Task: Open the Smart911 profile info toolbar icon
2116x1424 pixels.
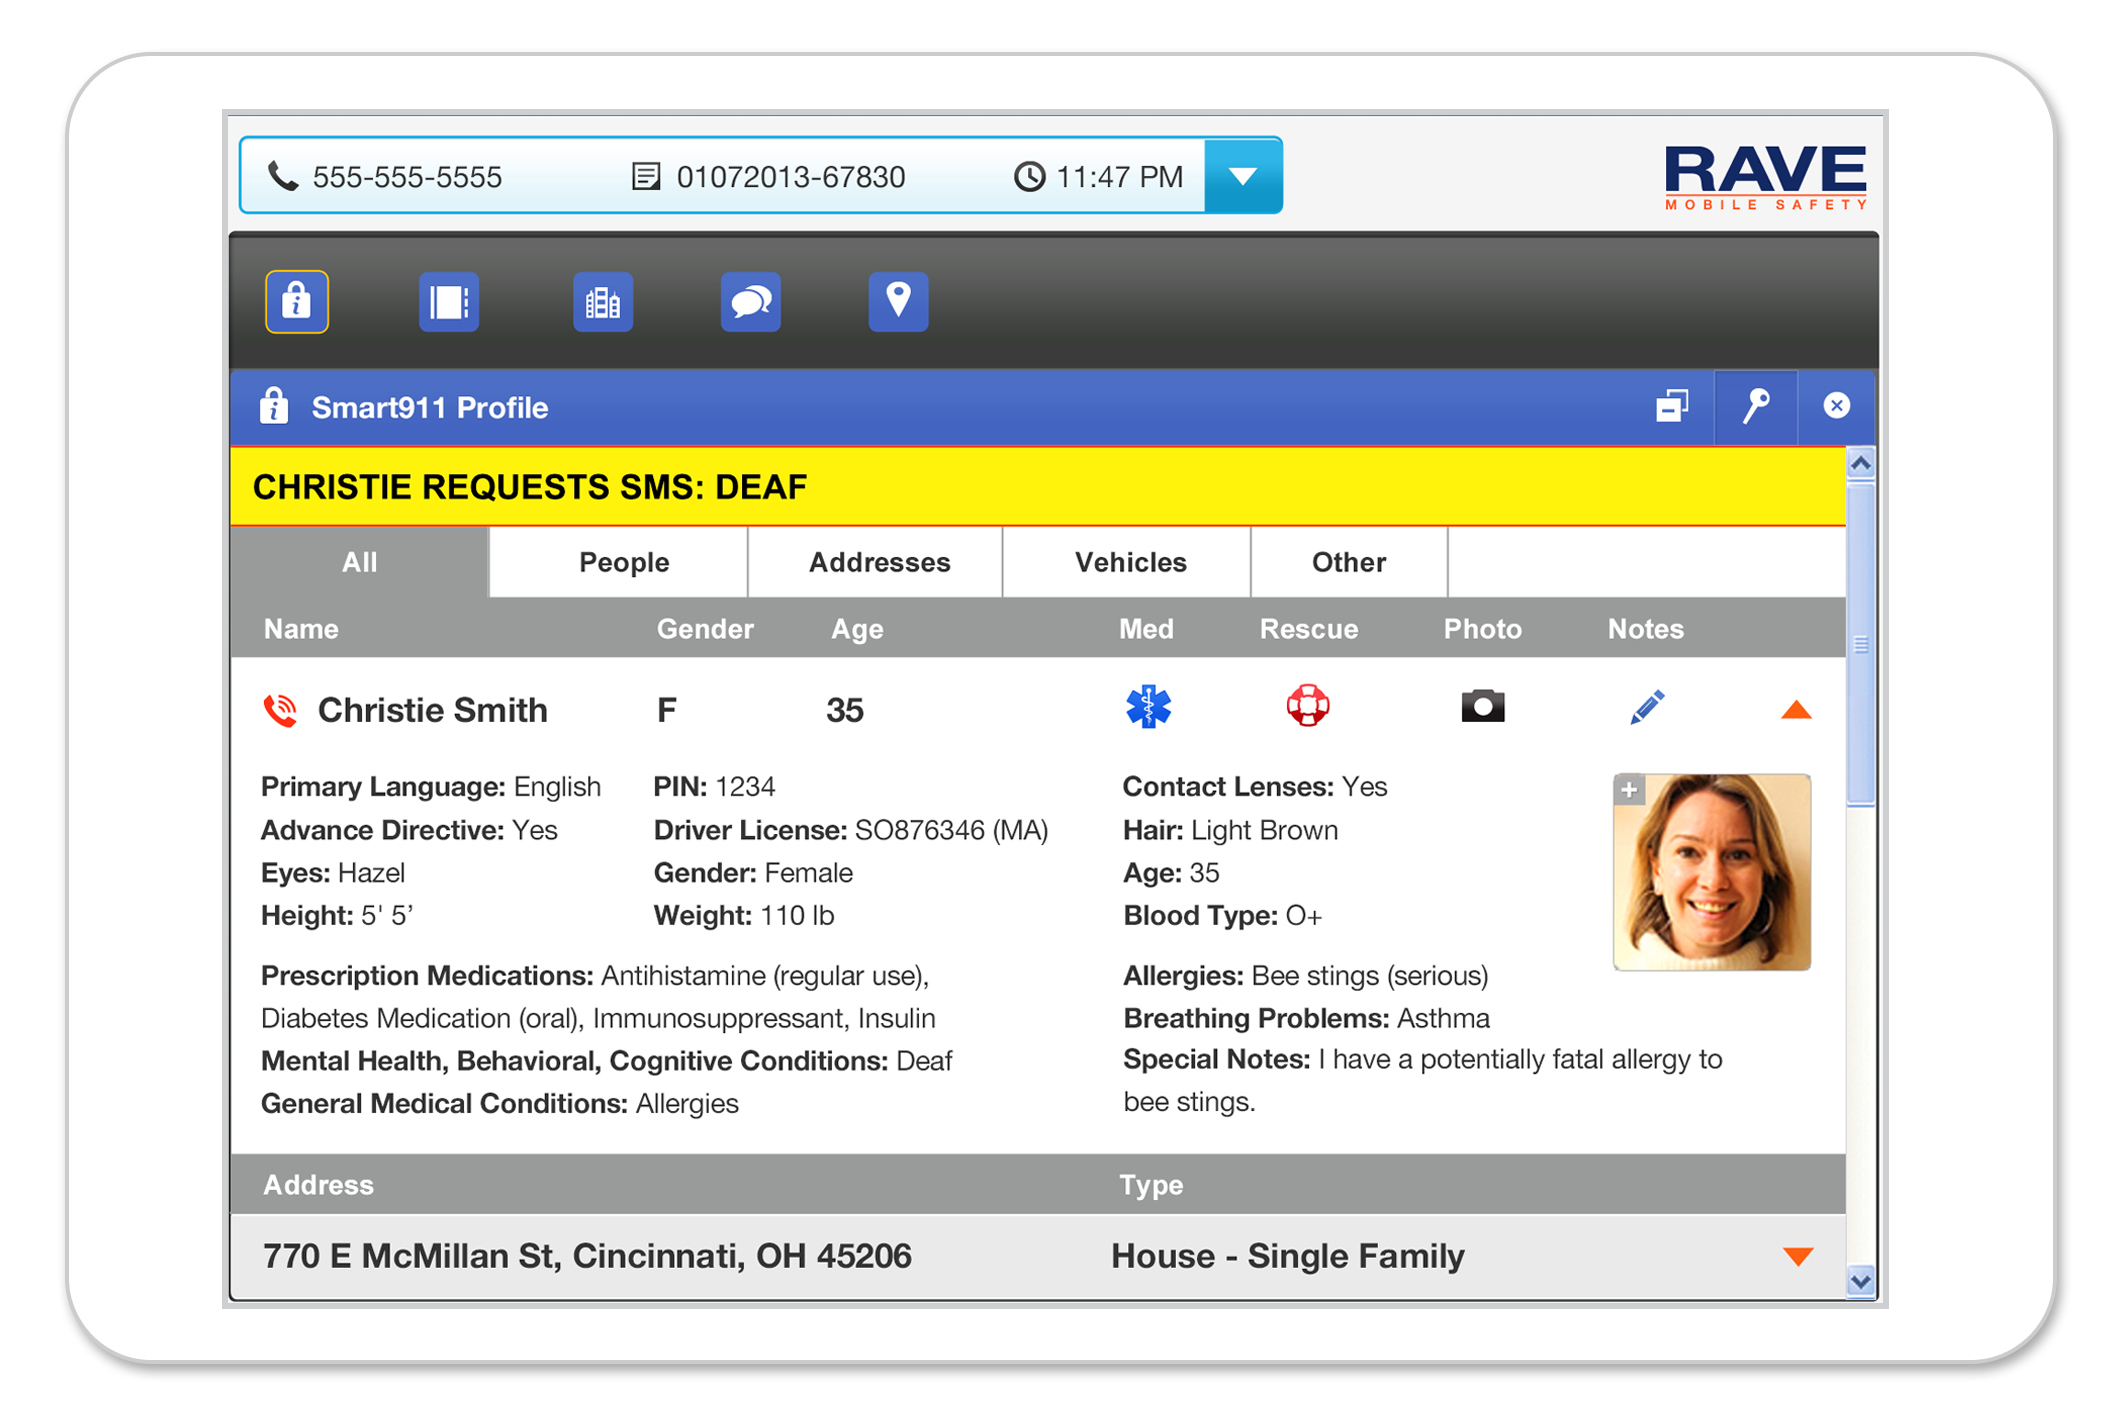Action: tap(296, 301)
